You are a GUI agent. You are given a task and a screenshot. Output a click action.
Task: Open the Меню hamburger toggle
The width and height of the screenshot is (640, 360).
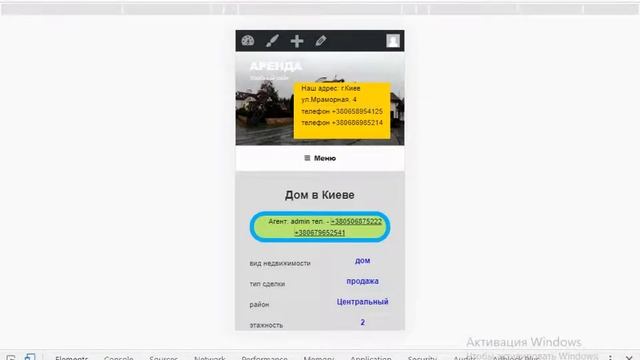320,158
